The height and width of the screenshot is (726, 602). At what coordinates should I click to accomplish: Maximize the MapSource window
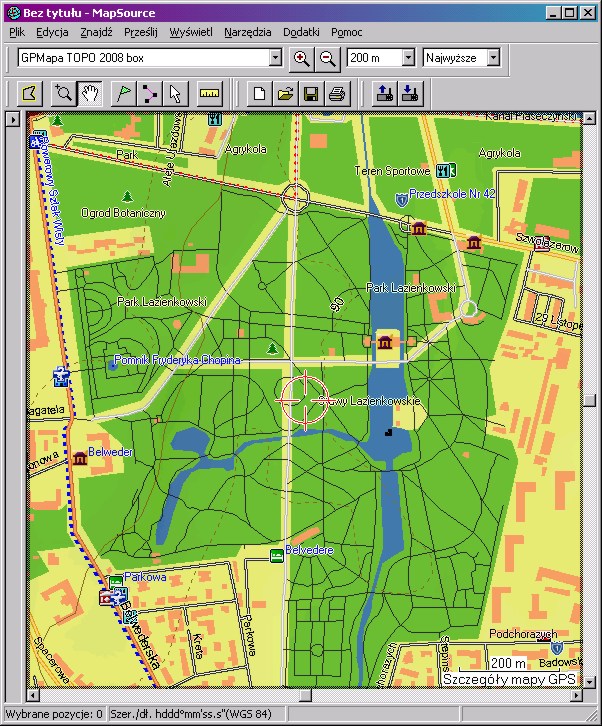pos(570,13)
